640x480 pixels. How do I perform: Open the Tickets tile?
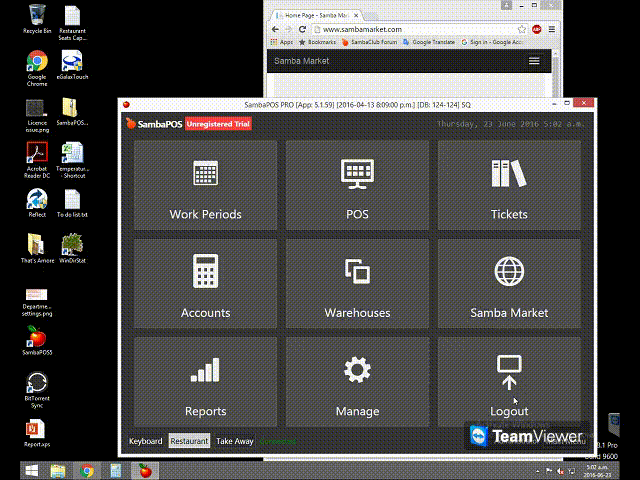pyautogui.click(x=509, y=185)
